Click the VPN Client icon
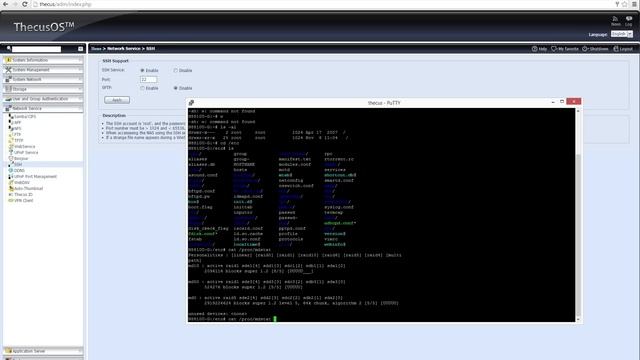 click(x=11, y=200)
